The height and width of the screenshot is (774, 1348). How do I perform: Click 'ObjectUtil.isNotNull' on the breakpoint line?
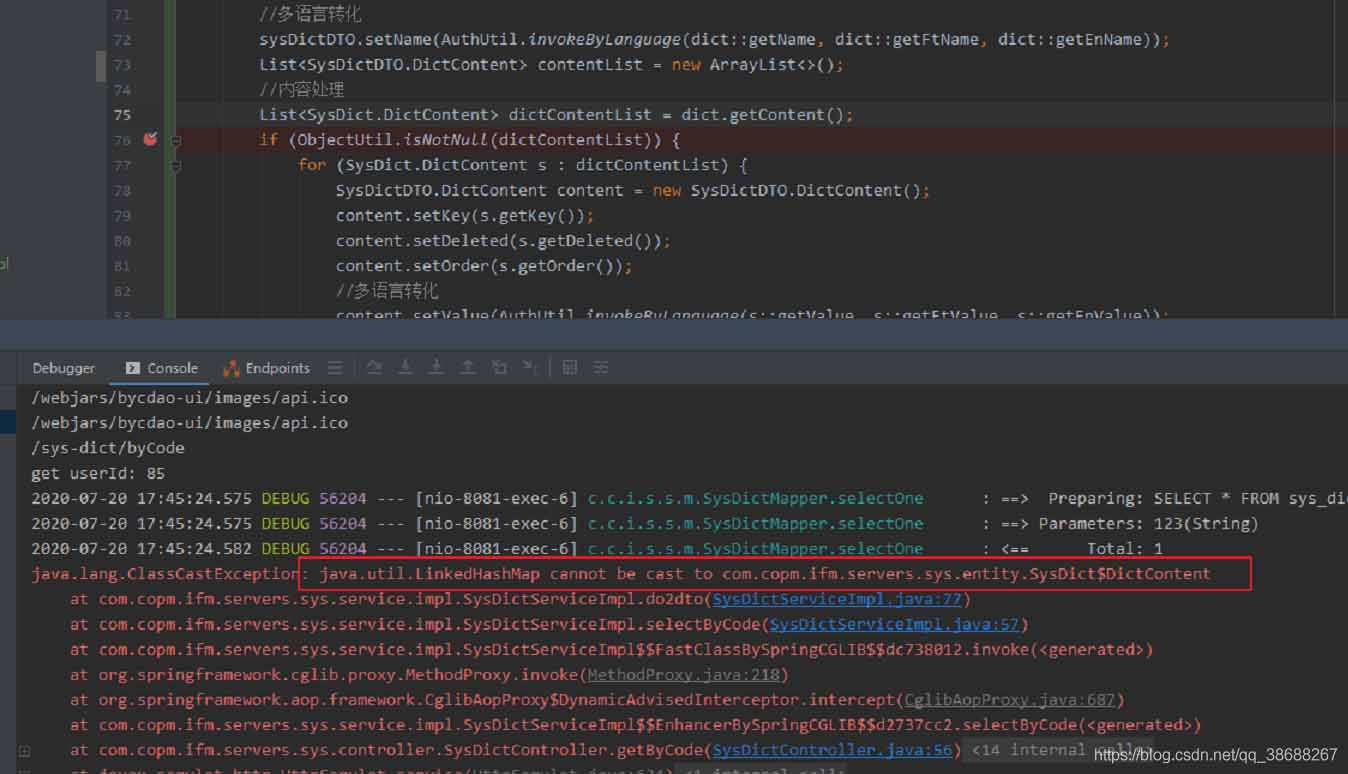coord(392,140)
